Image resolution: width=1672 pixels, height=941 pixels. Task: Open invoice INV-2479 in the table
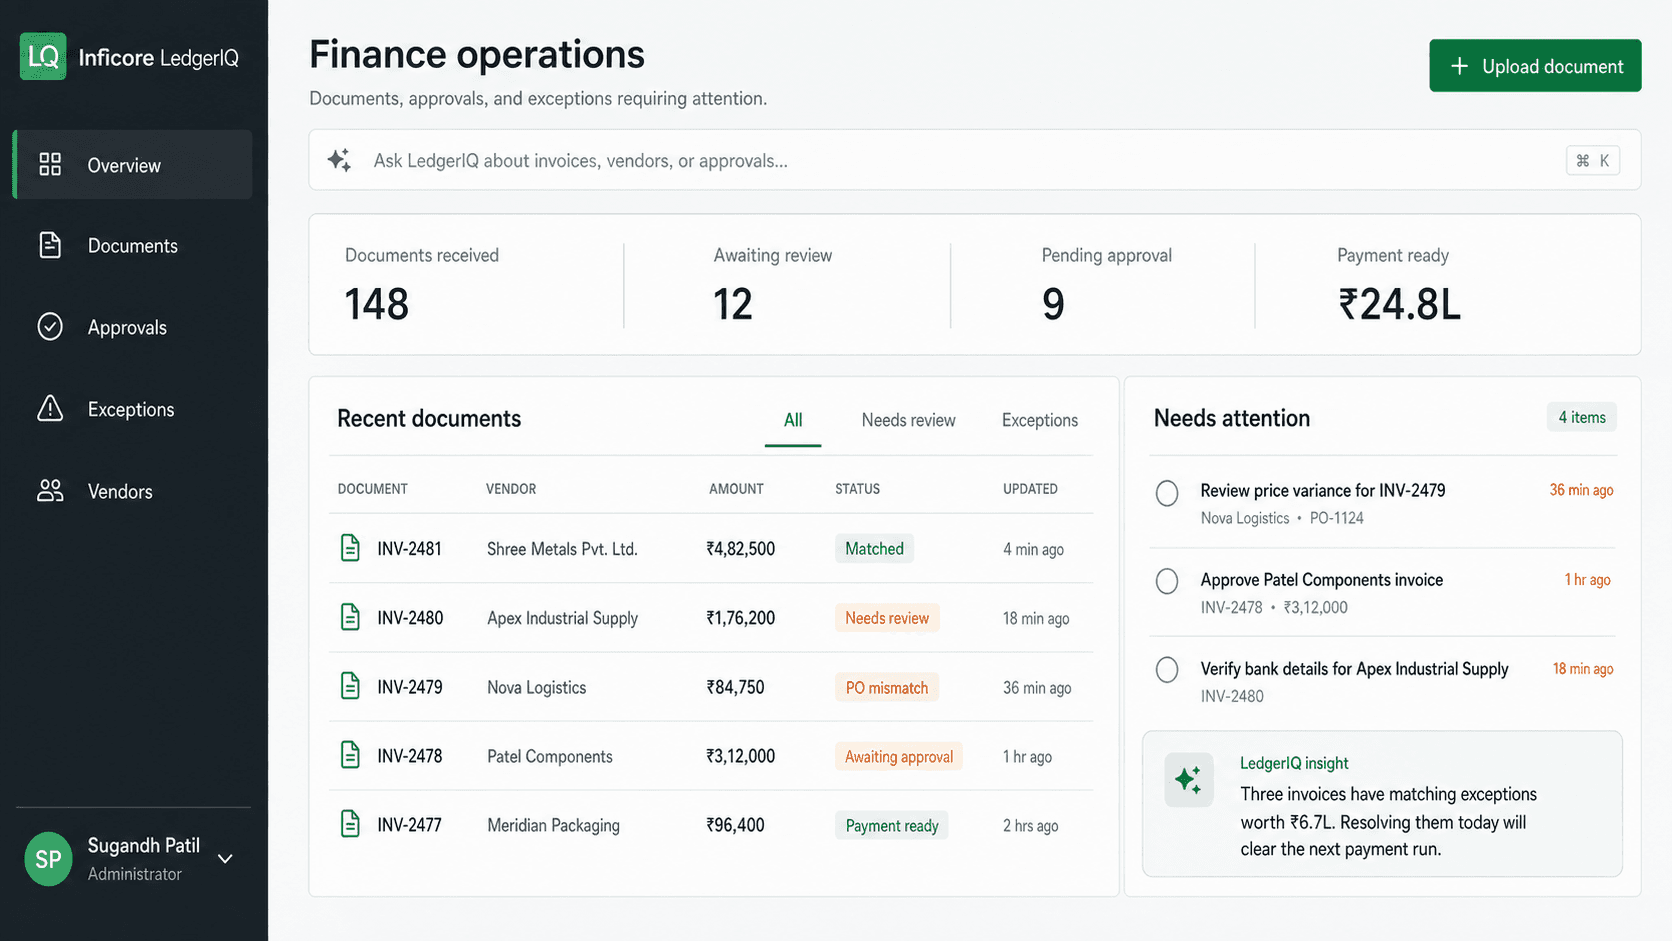pos(409,686)
